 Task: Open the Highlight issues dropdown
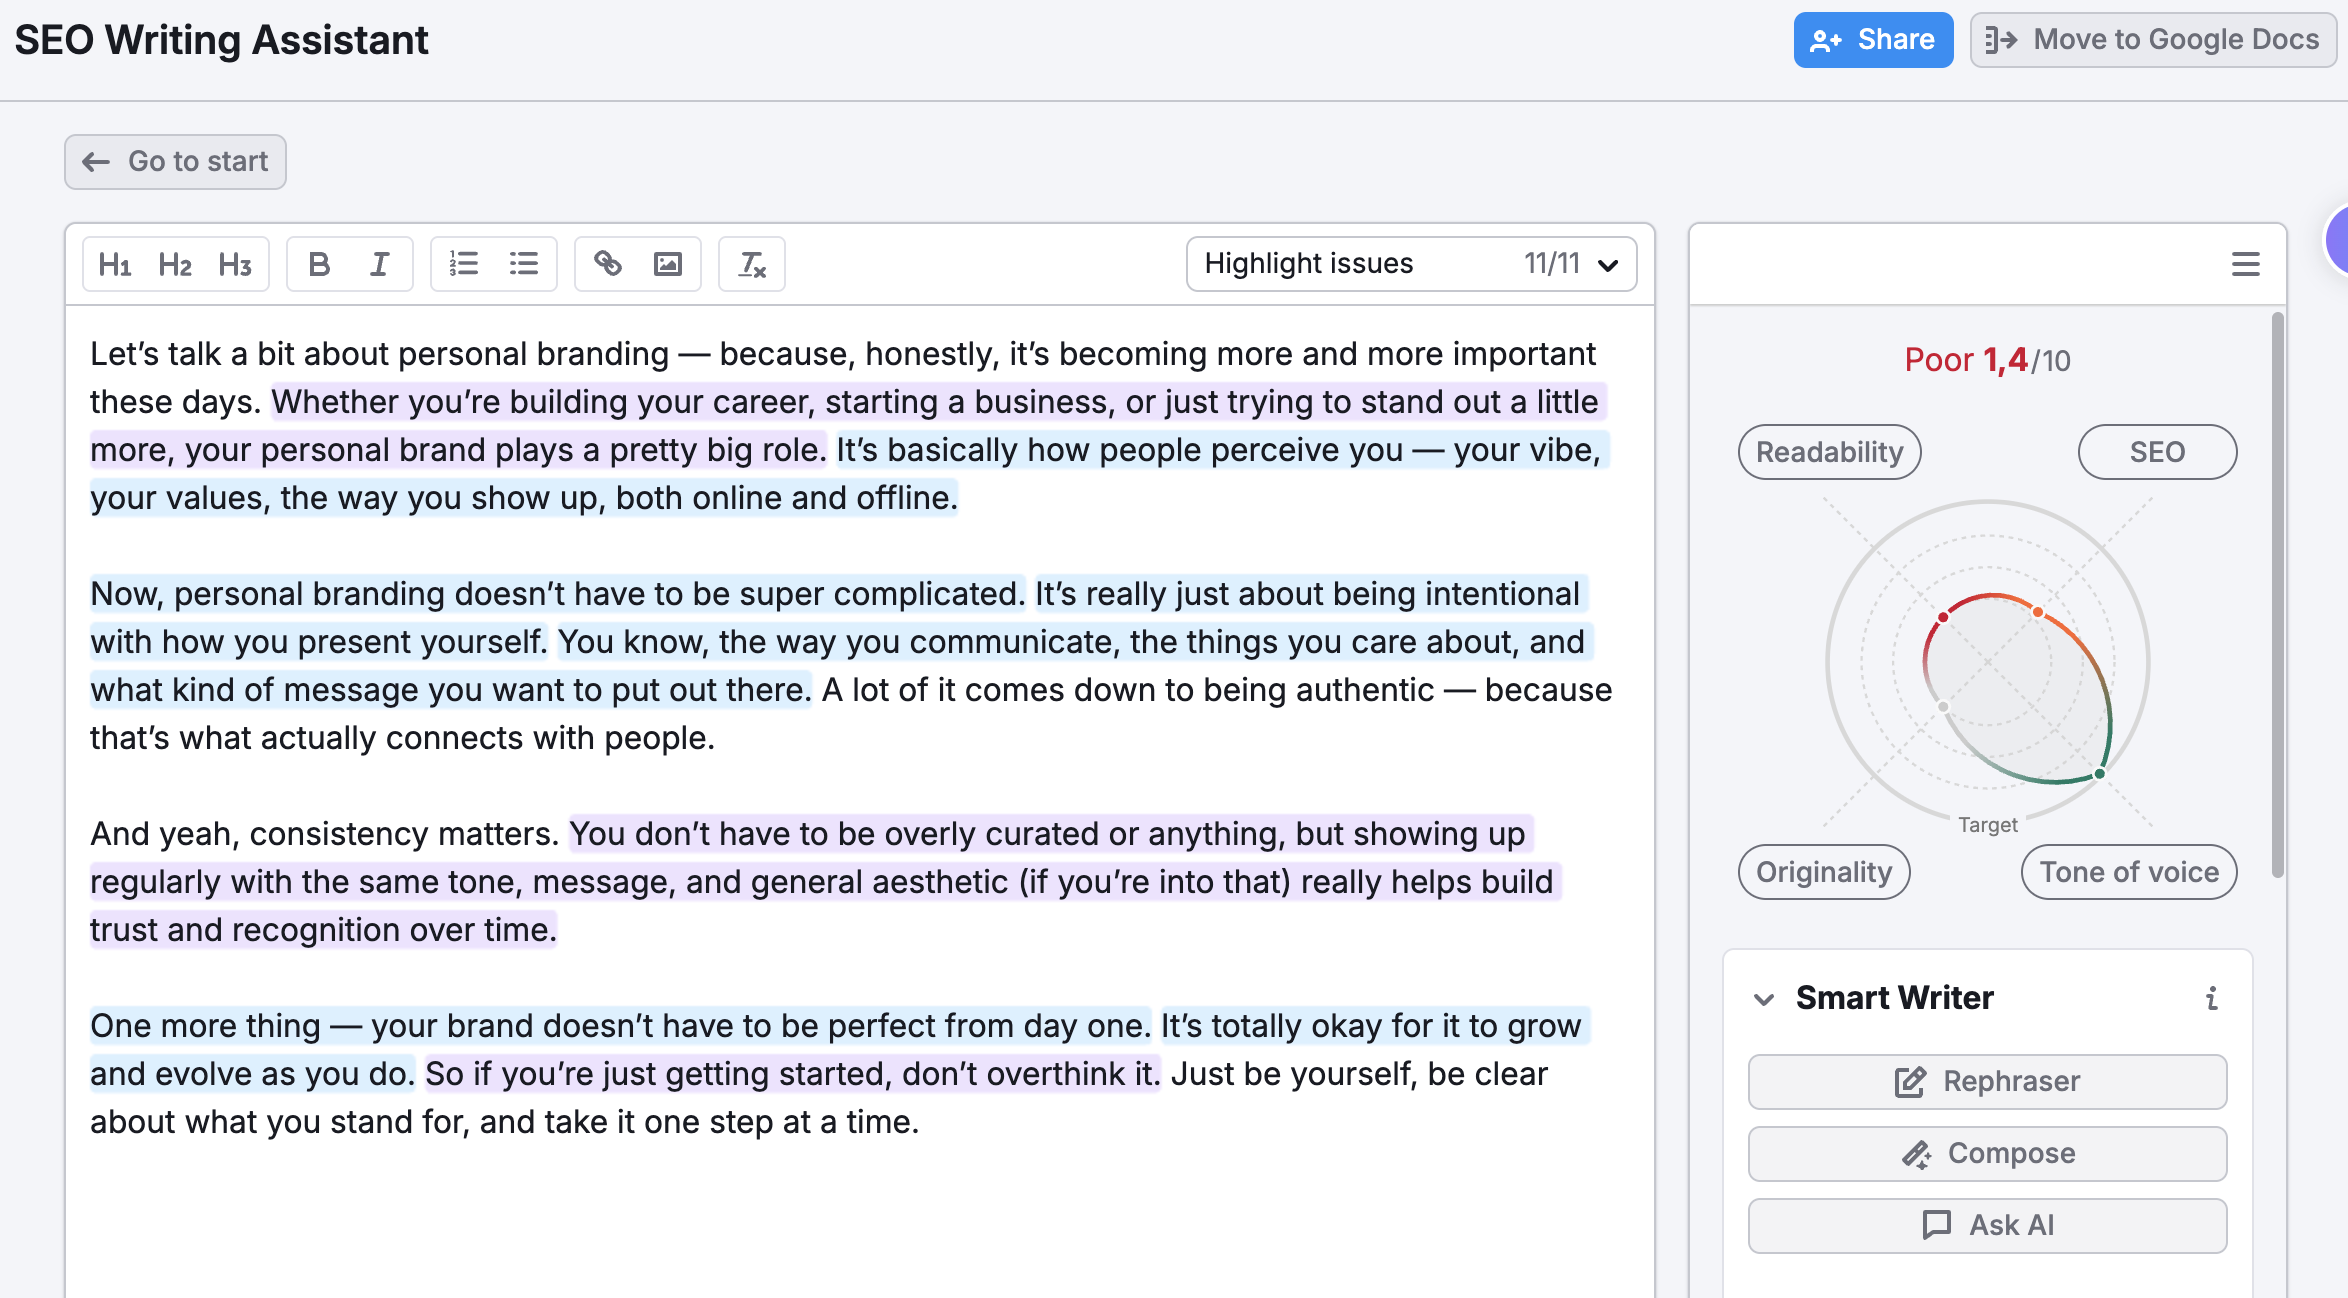1408,263
